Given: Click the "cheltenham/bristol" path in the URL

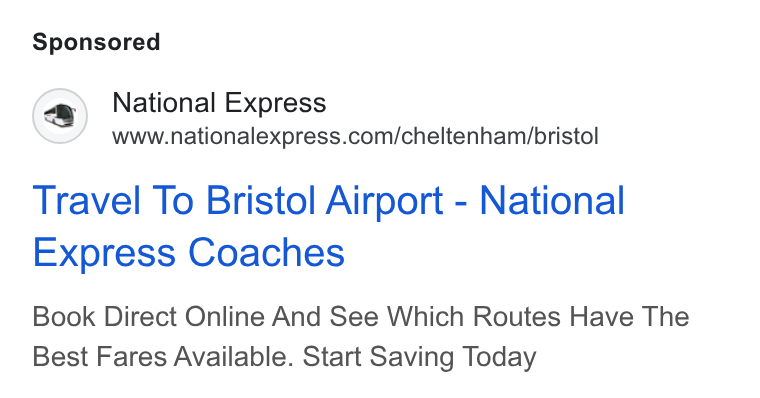Looking at the screenshot, I should (x=500, y=136).
